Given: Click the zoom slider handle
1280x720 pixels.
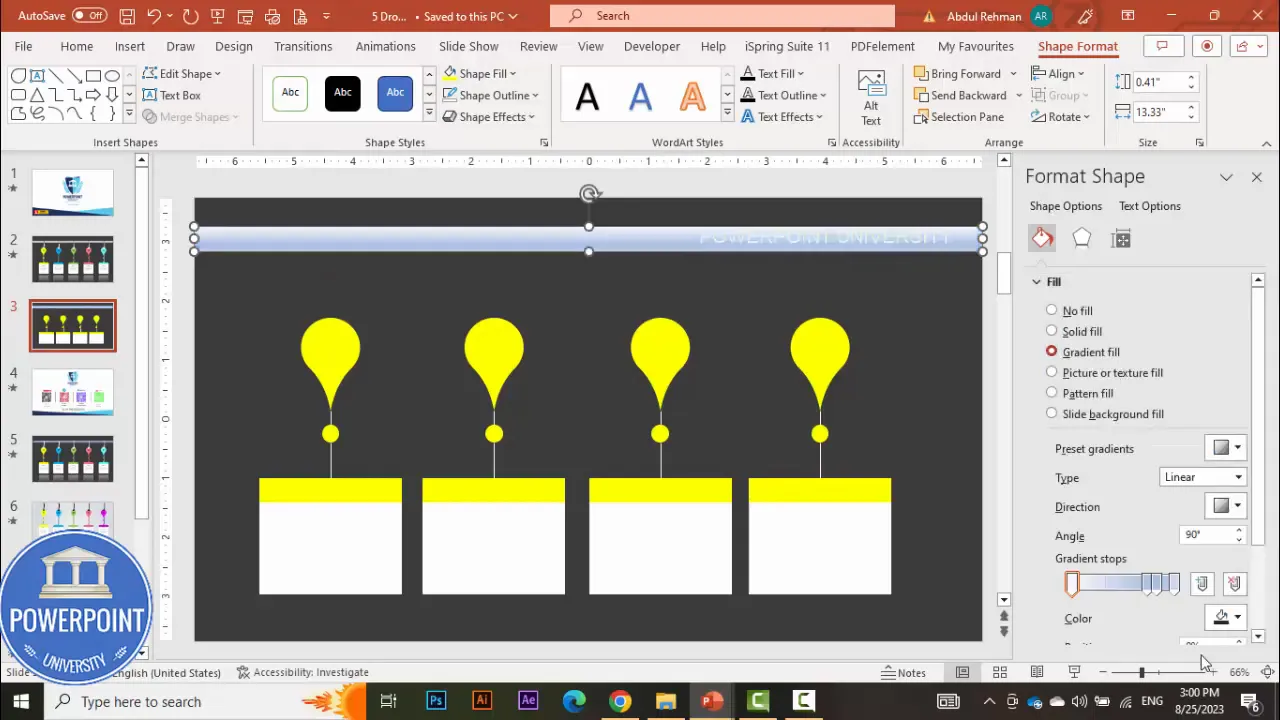Looking at the screenshot, I should (1141, 672).
